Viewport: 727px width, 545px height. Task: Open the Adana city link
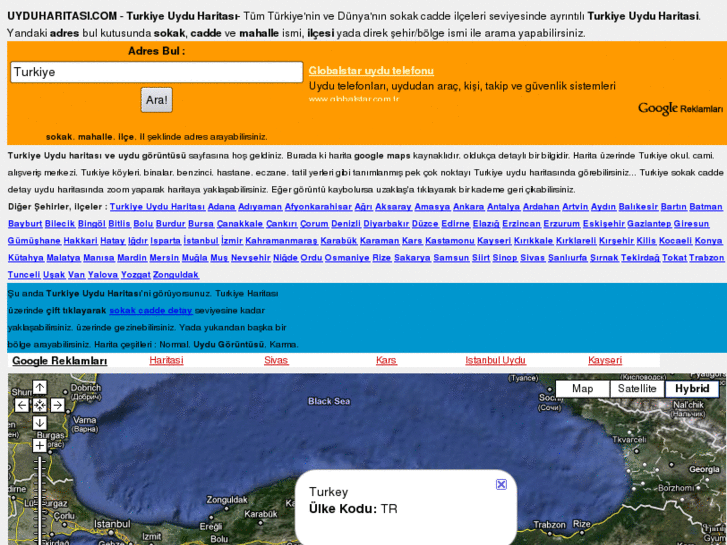222,206
